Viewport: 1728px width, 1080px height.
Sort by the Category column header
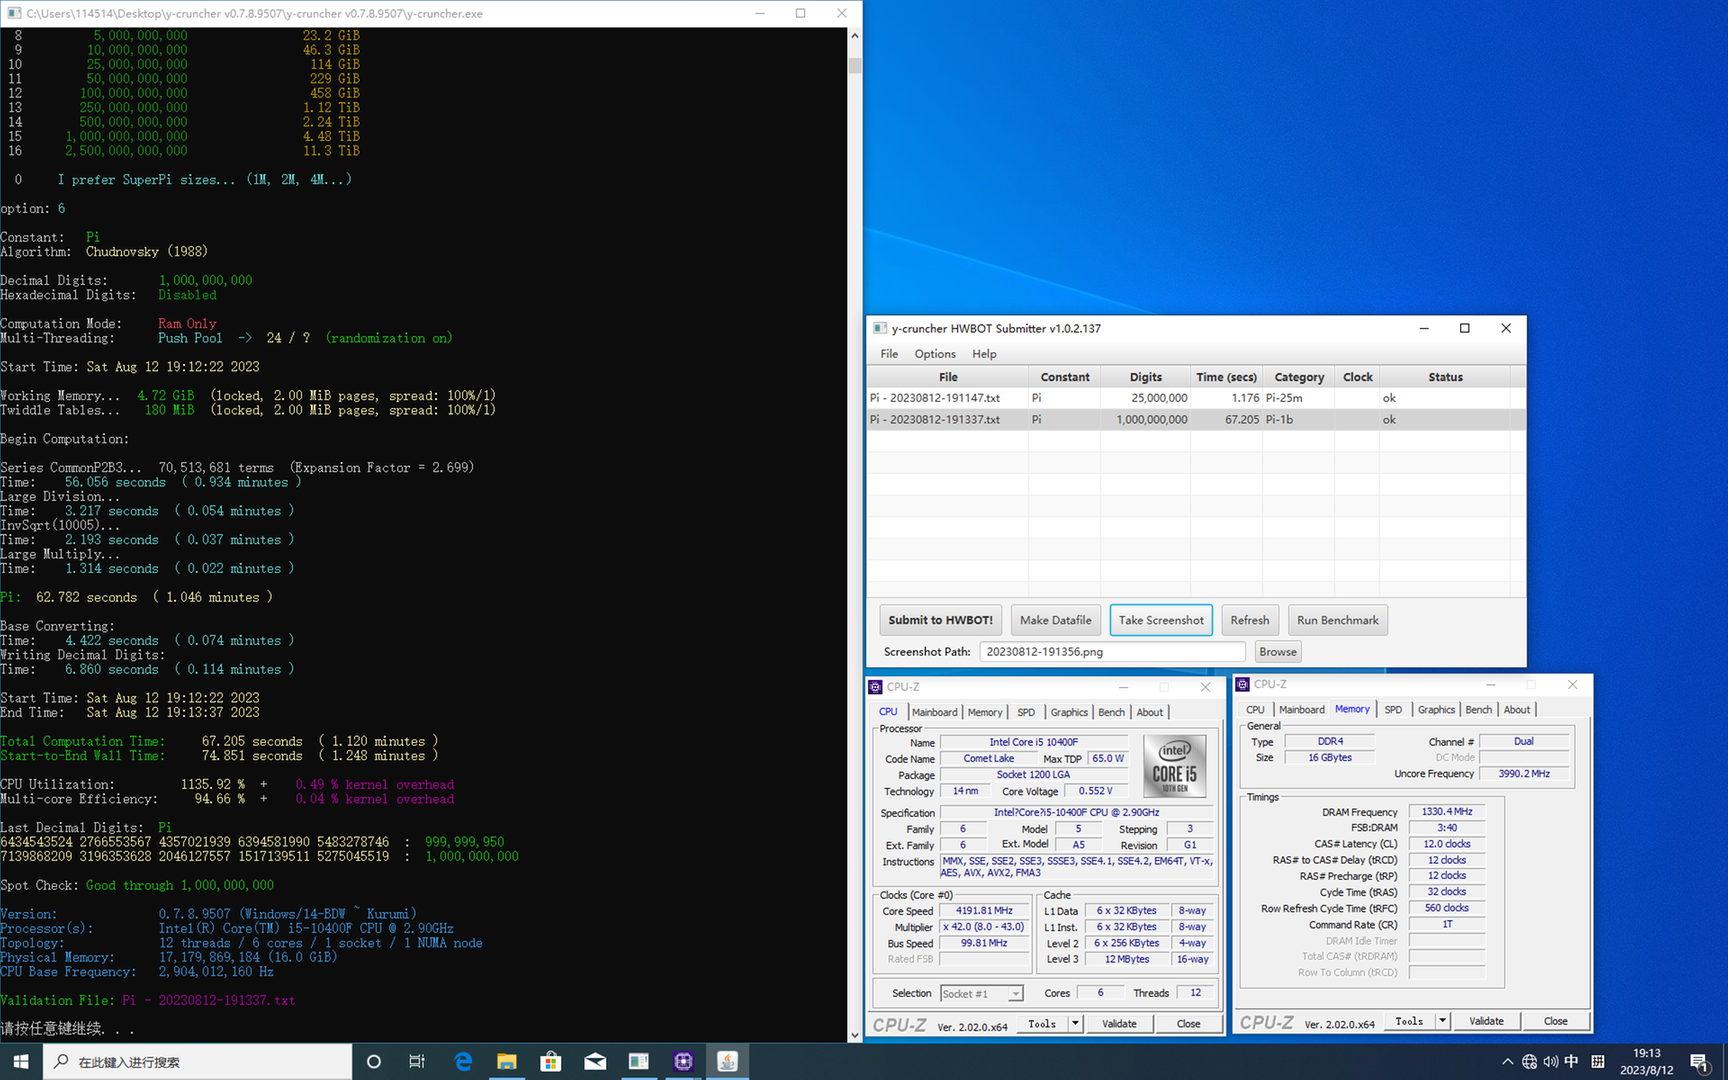pos(1299,377)
